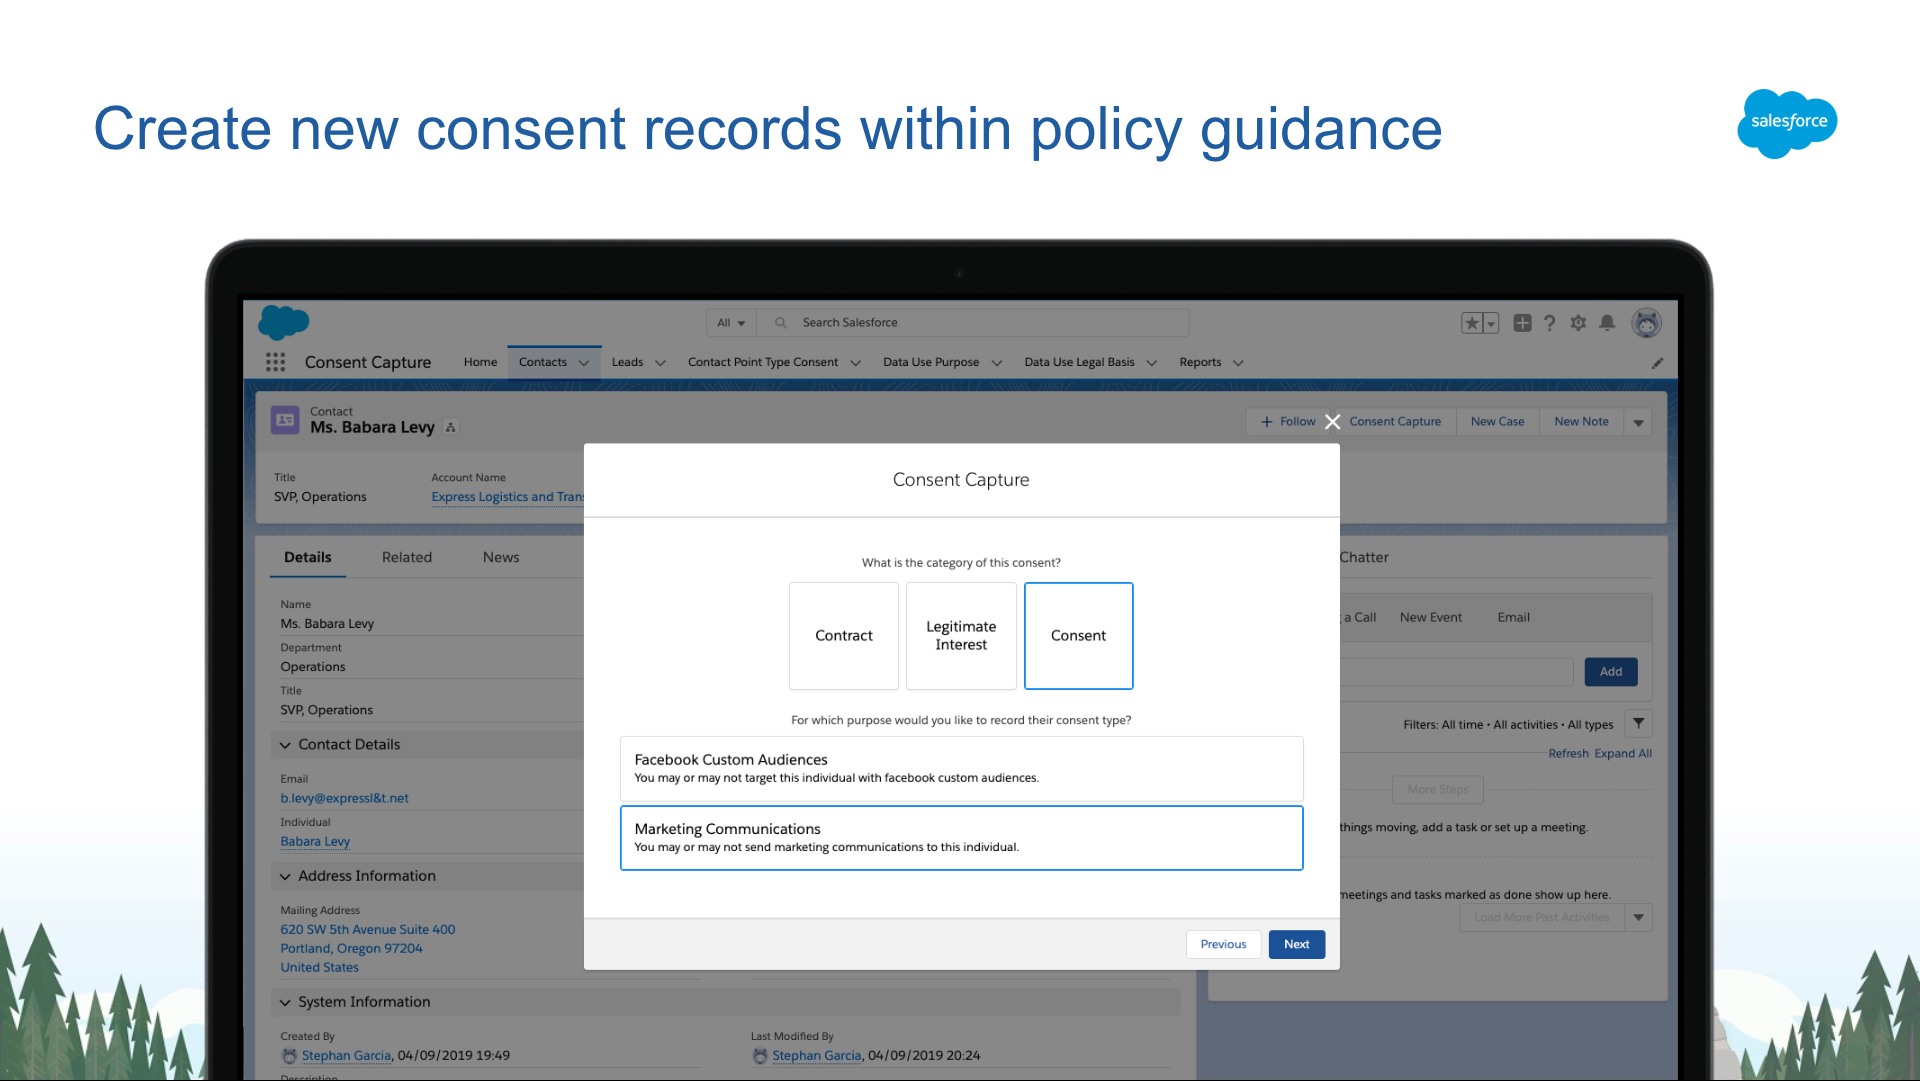
Task: Open the Astro avatar profile menu
Action: (1646, 322)
